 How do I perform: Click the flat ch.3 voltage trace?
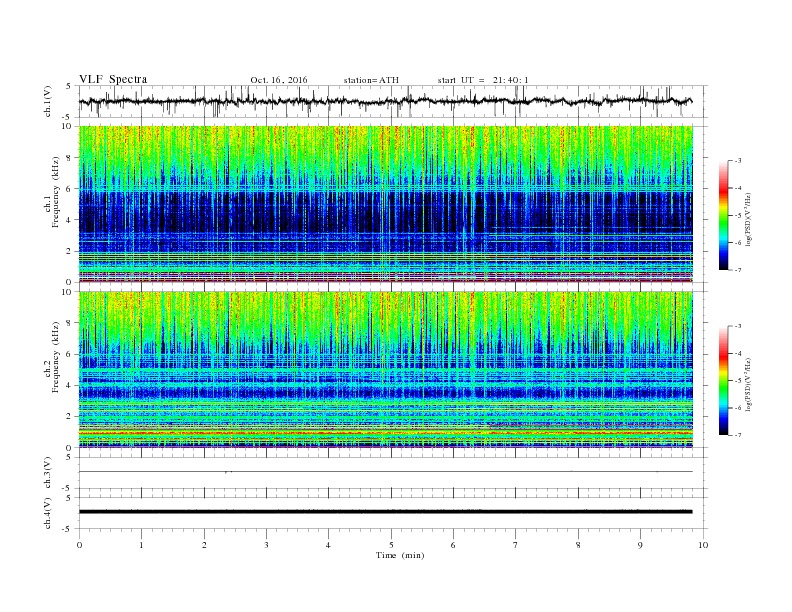tap(385, 472)
